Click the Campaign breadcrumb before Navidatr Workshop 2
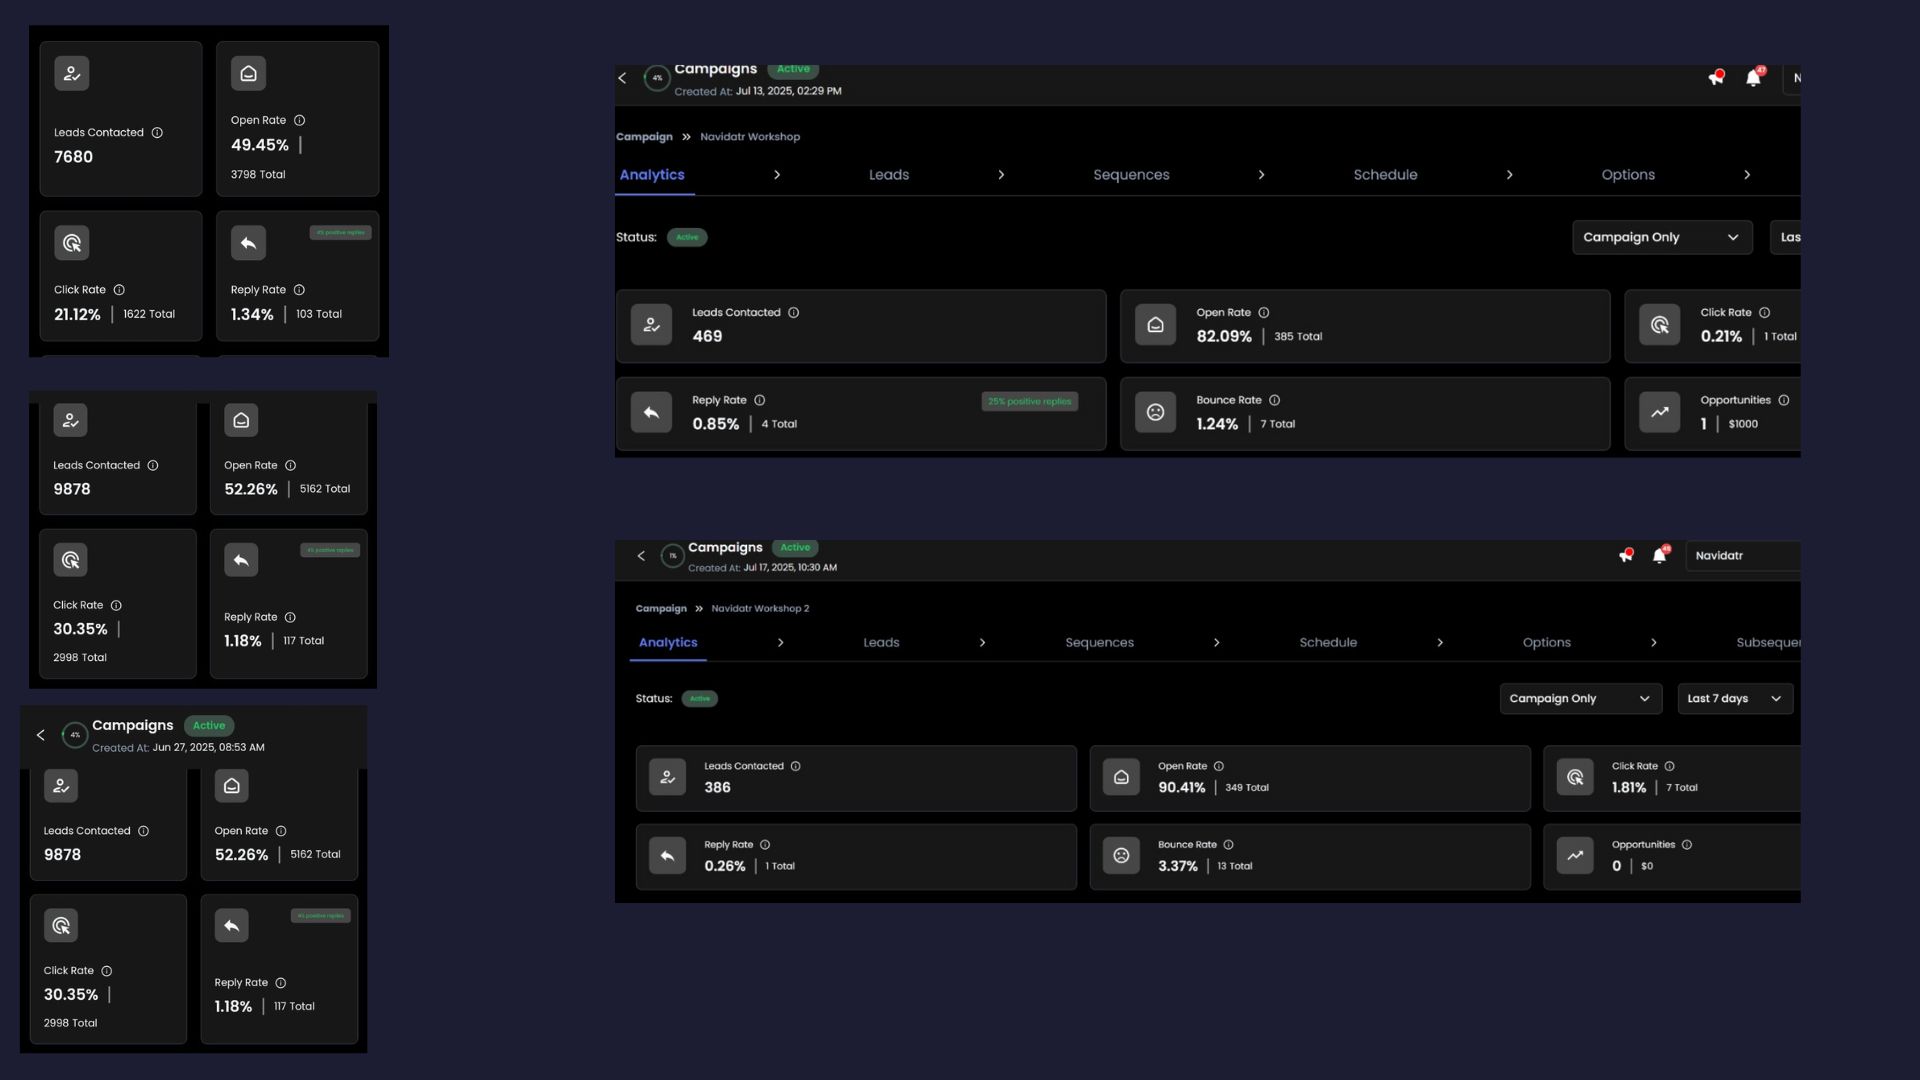This screenshot has width=1920, height=1080. tap(661, 609)
